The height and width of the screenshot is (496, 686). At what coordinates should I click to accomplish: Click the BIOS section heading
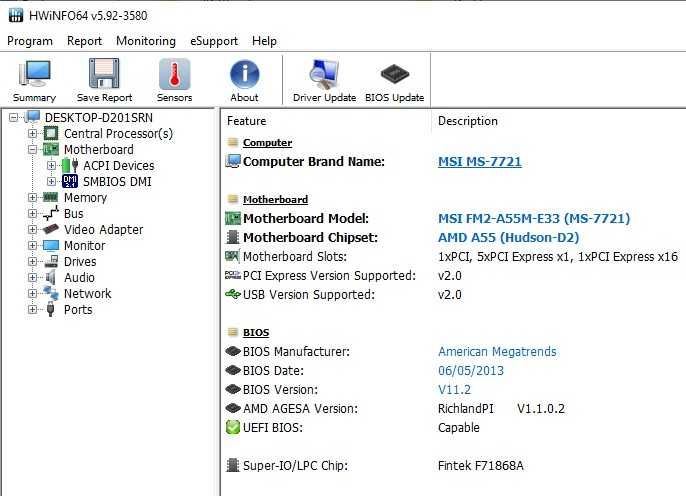(256, 332)
